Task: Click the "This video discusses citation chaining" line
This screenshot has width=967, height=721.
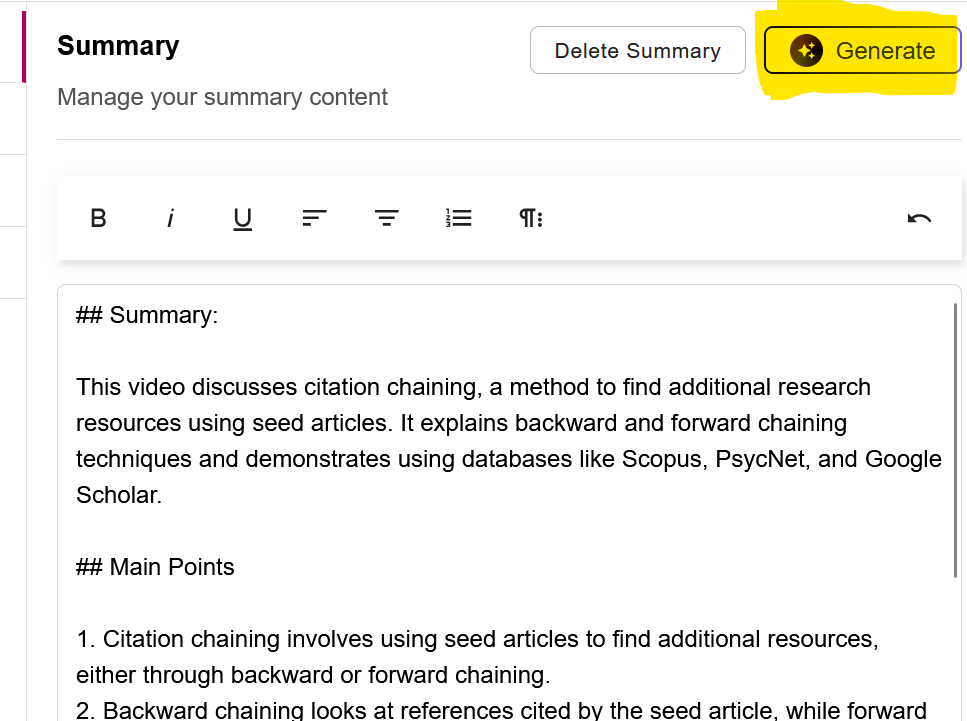Action: click(473, 387)
